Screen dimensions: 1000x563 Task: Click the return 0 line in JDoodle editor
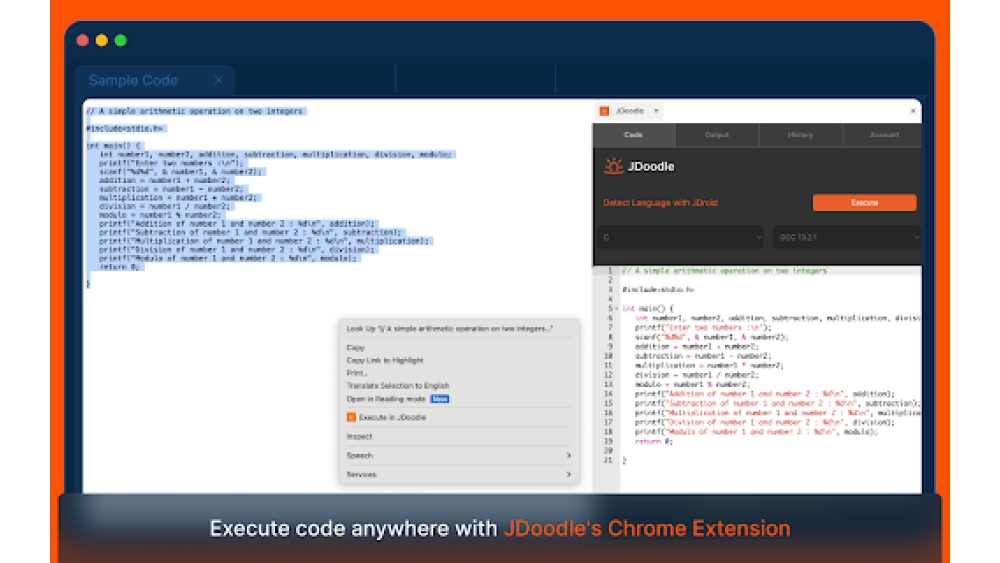pyautogui.click(x=653, y=441)
